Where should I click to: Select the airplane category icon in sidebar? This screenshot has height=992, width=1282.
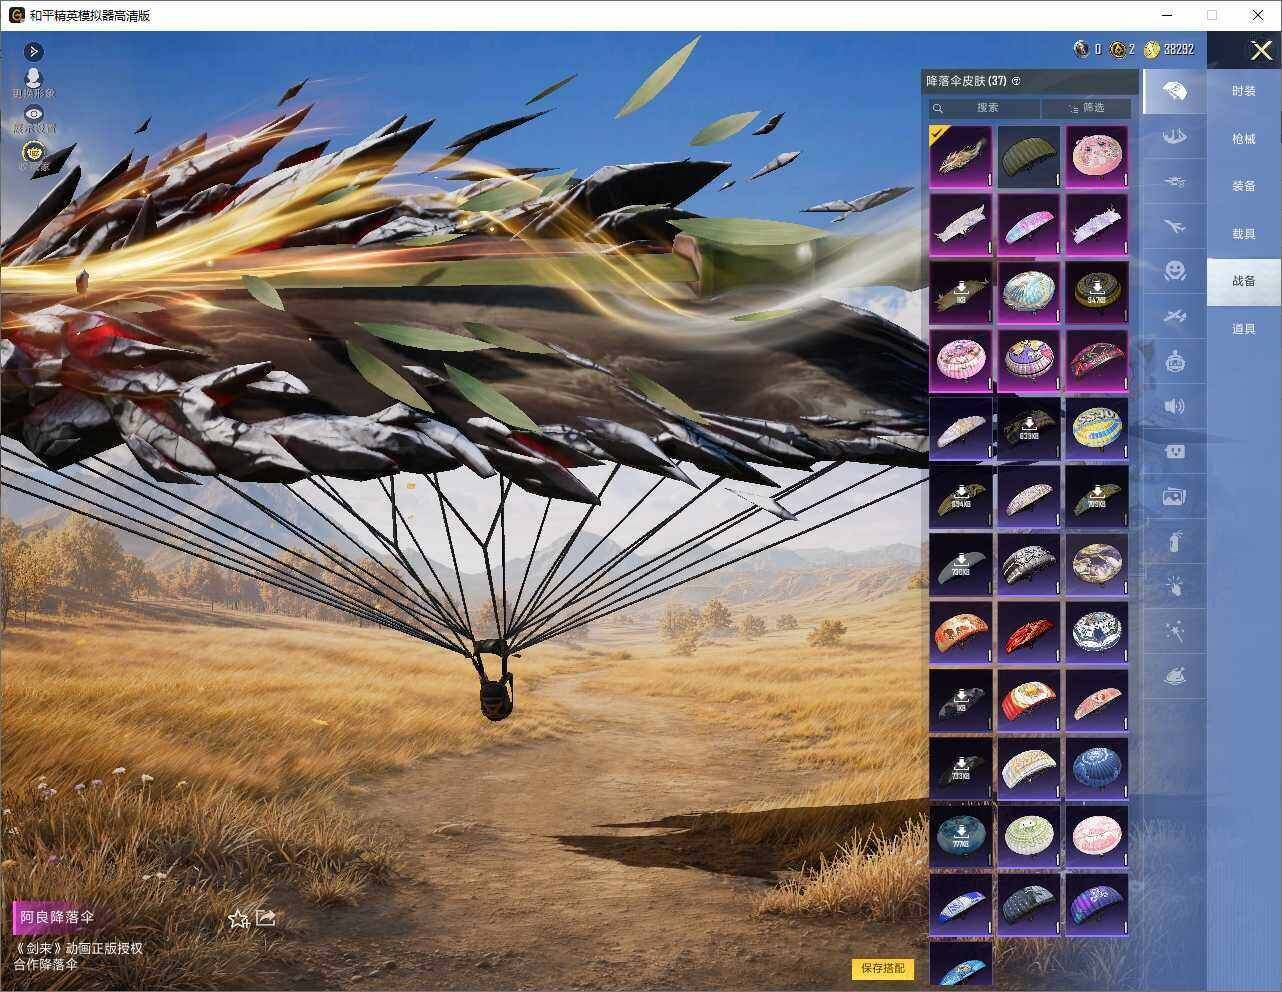tap(1175, 227)
